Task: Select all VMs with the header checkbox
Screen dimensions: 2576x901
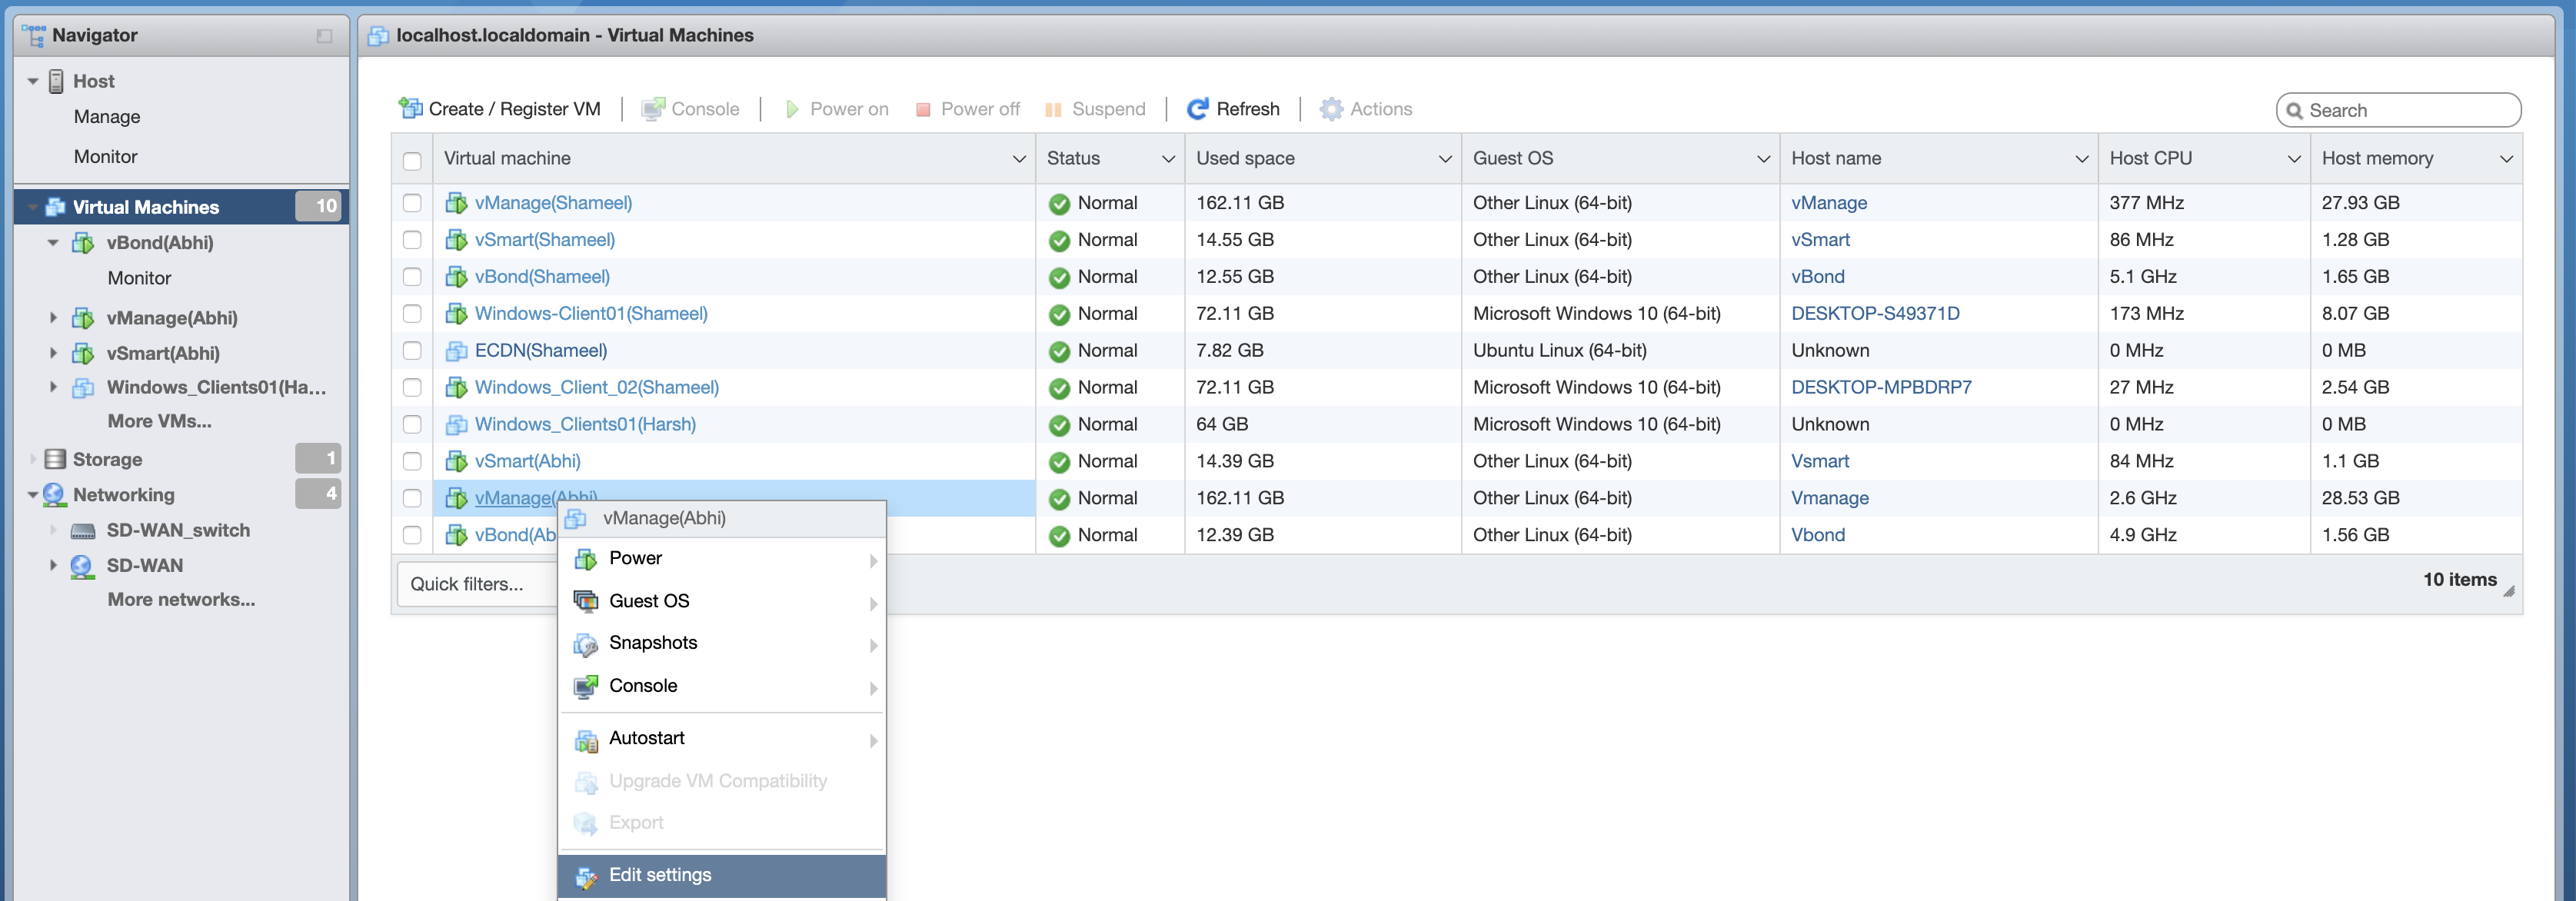Action: pos(412,158)
